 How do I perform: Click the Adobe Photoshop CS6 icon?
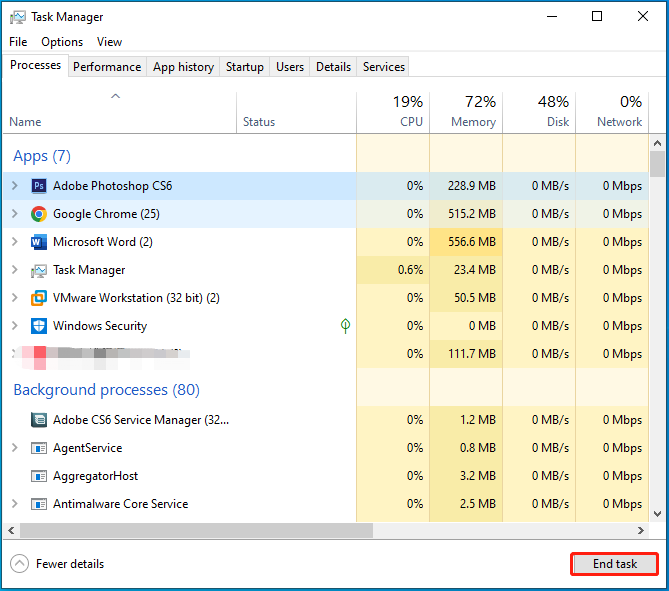click(x=39, y=186)
